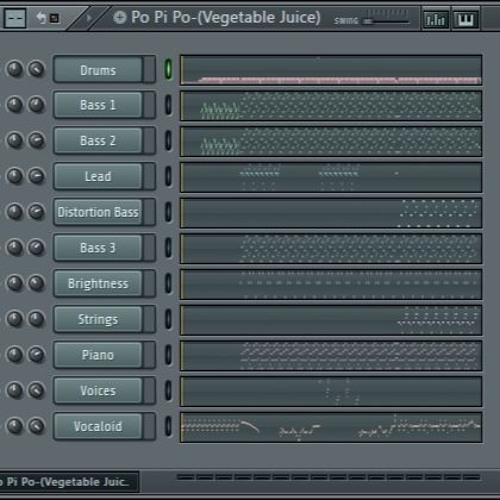This screenshot has width=500, height=500.
Task: Toggle the Strings channel select LED
Action: point(169,319)
